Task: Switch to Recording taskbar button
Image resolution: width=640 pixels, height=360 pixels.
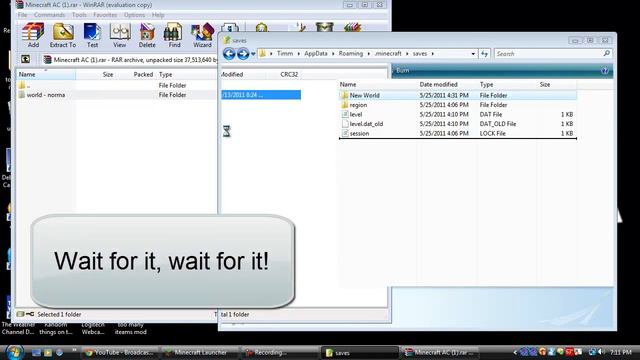Action: click(x=280, y=352)
